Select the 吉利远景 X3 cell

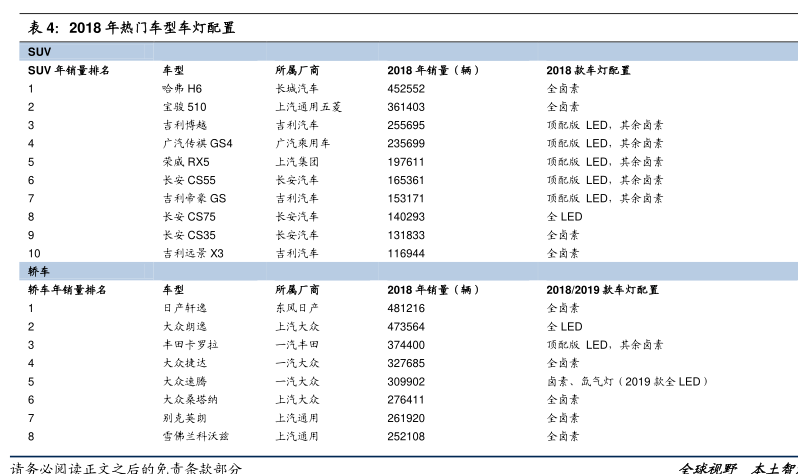[193, 254]
